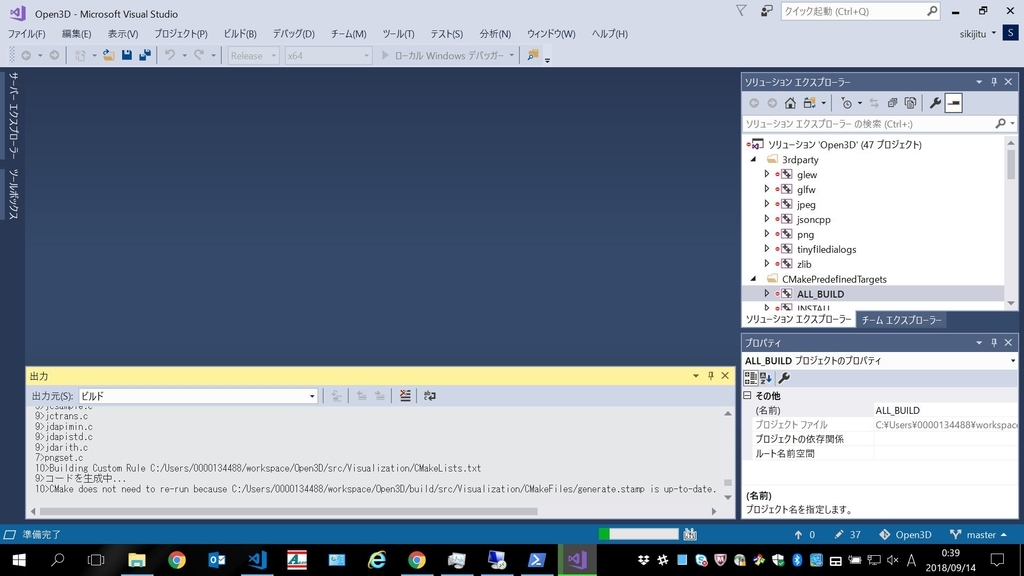Open Toolbox side tab
This screenshot has height=576, width=1024.
pos(13,193)
